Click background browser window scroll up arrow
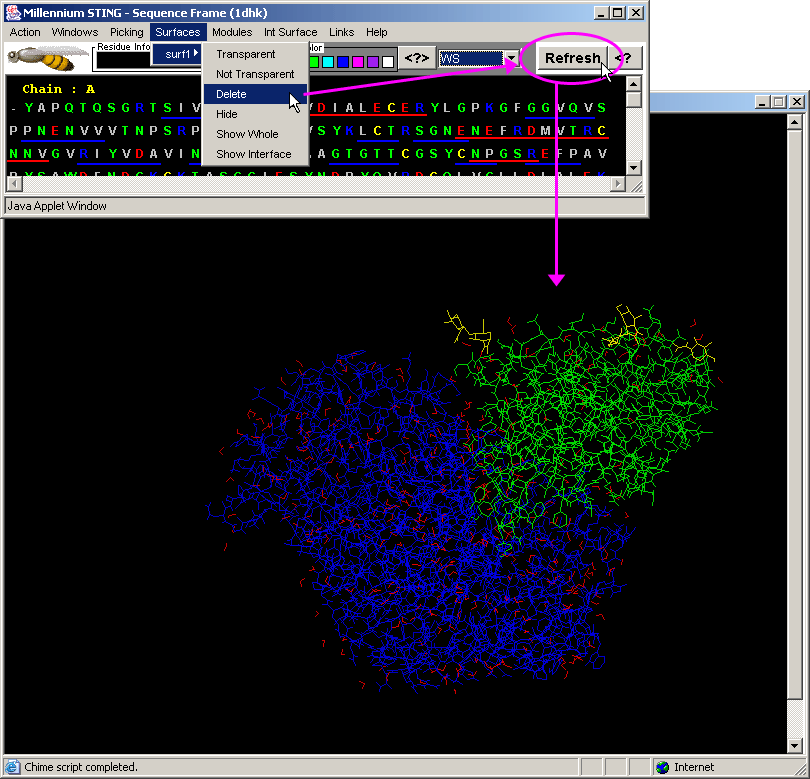The width and height of the screenshot is (810, 779). tap(795, 122)
